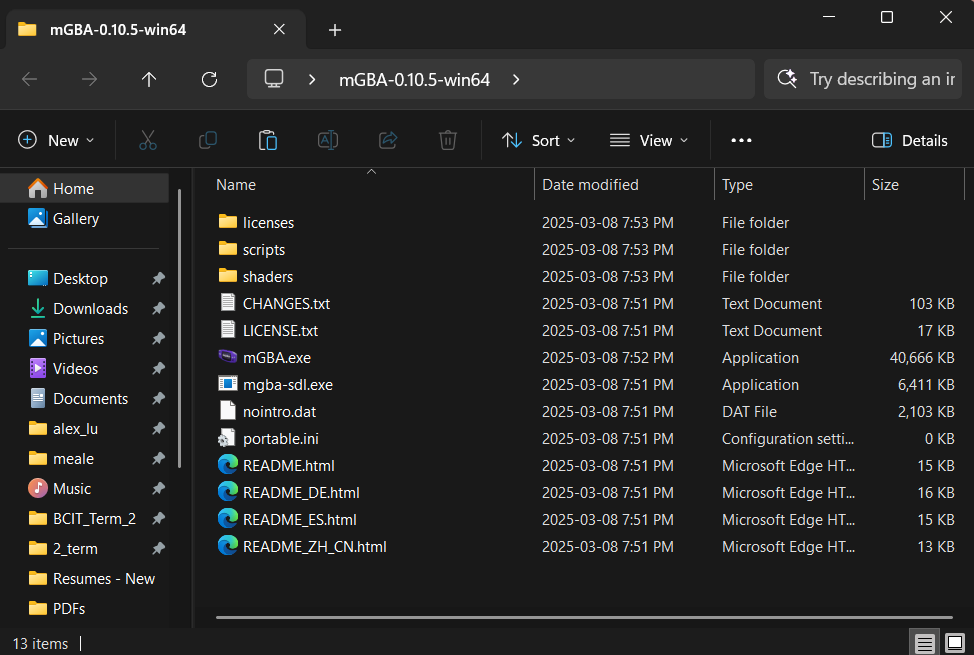
Task: Click the Copy icon in toolbar
Action: pos(207,140)
